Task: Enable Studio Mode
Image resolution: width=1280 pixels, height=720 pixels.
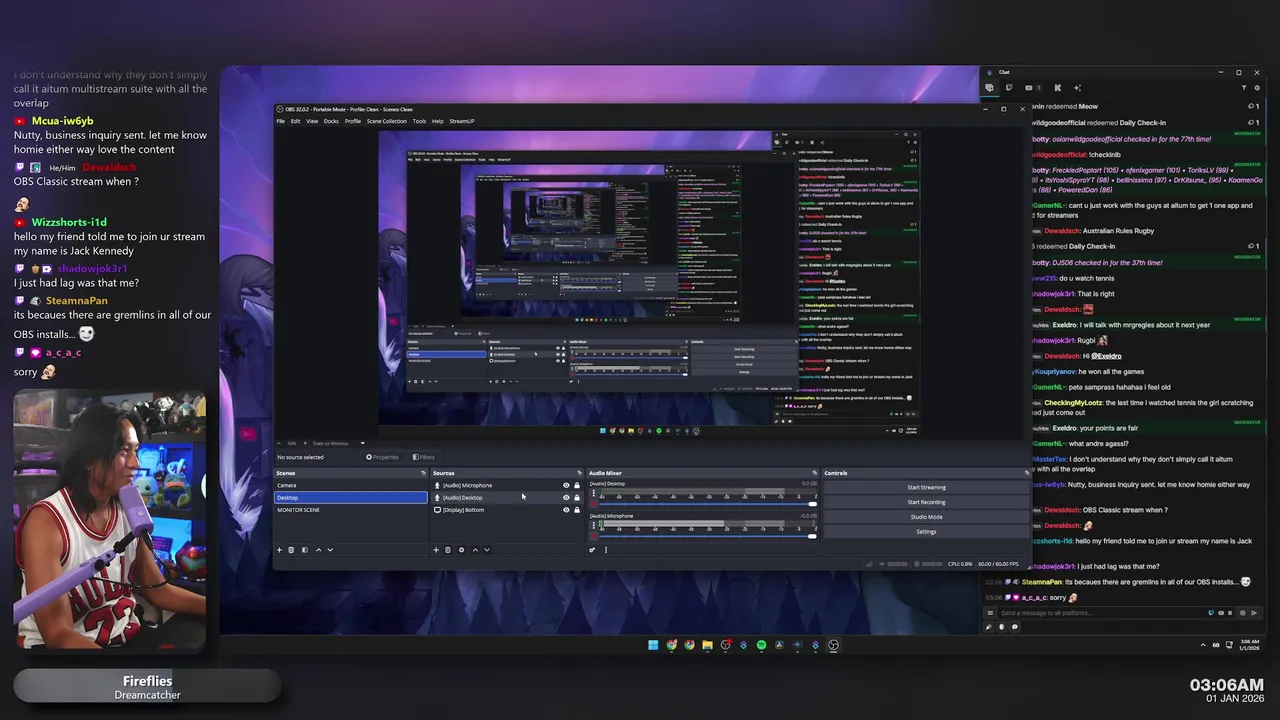Action: 926,517
